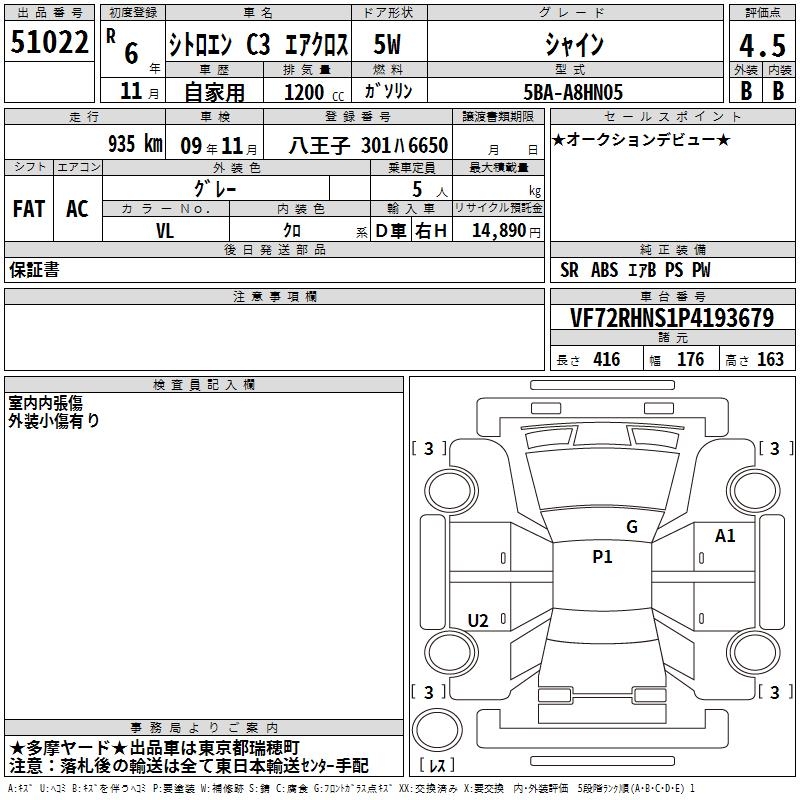
Task: Click the grade name シャイン
Action: tap(574, 44)
